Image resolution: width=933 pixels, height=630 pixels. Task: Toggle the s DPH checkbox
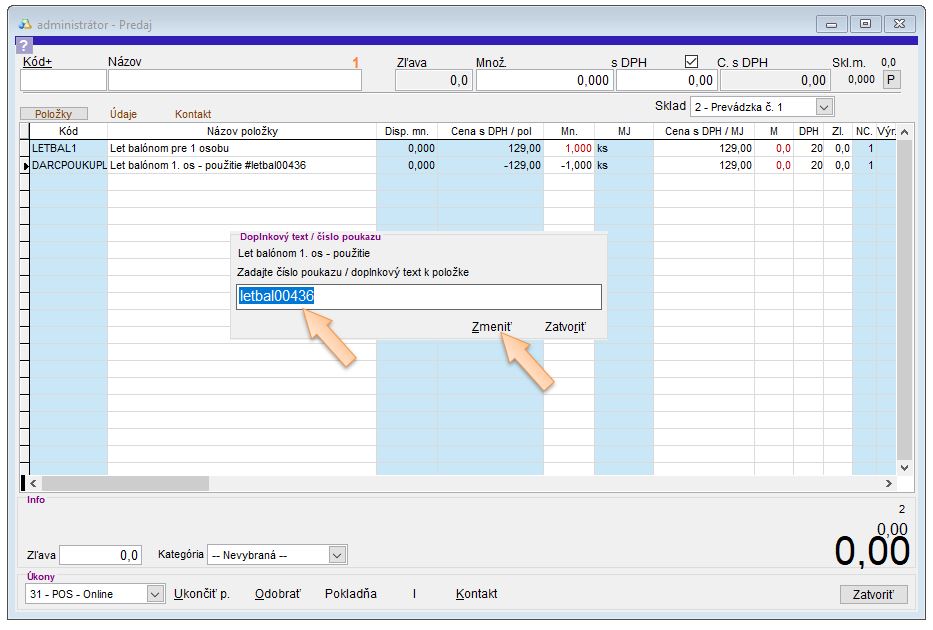(x=691, y=61)
